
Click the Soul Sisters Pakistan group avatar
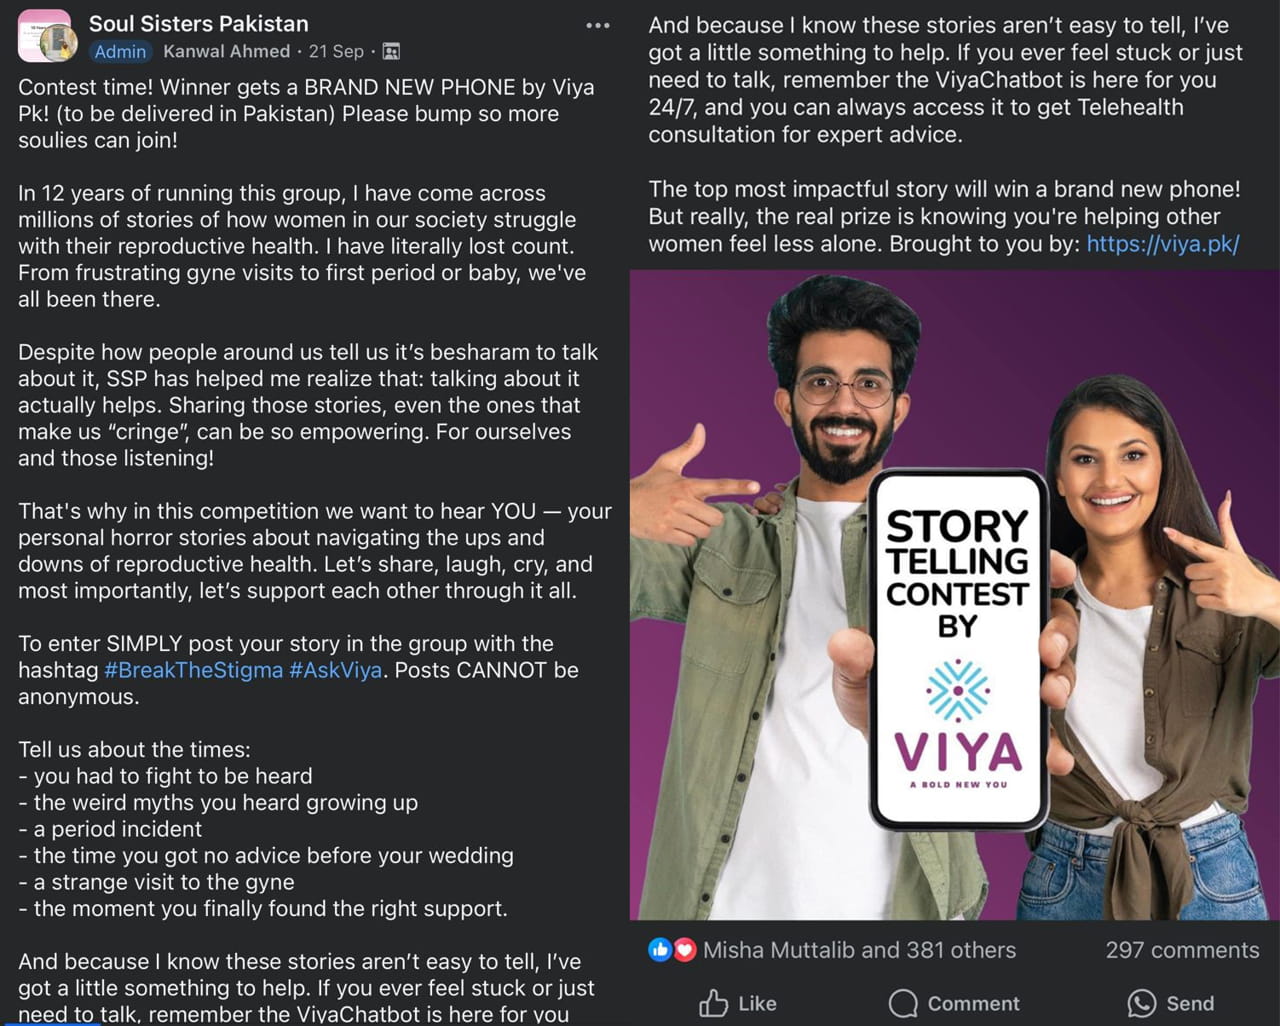click(45, 36)
